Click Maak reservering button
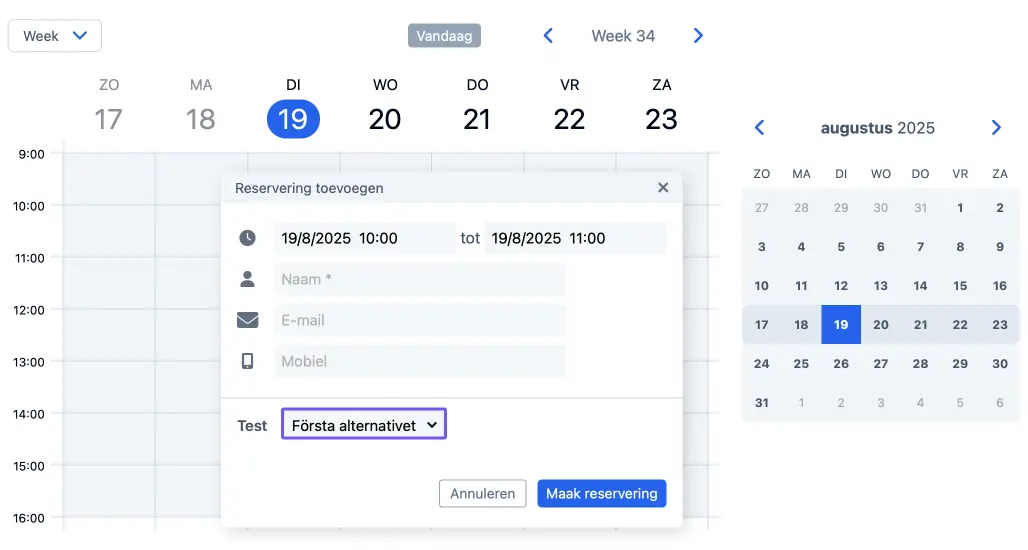Screen dimensions: 1028x550 (602, 494)
